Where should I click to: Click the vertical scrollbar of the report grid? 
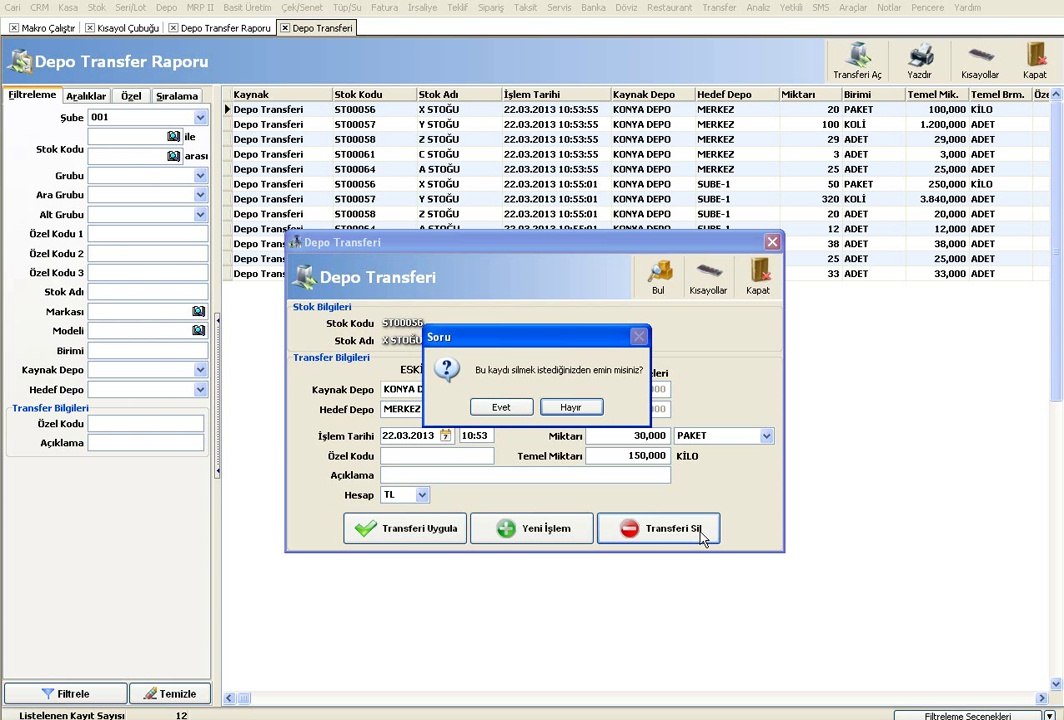[x=1056, y=251]
